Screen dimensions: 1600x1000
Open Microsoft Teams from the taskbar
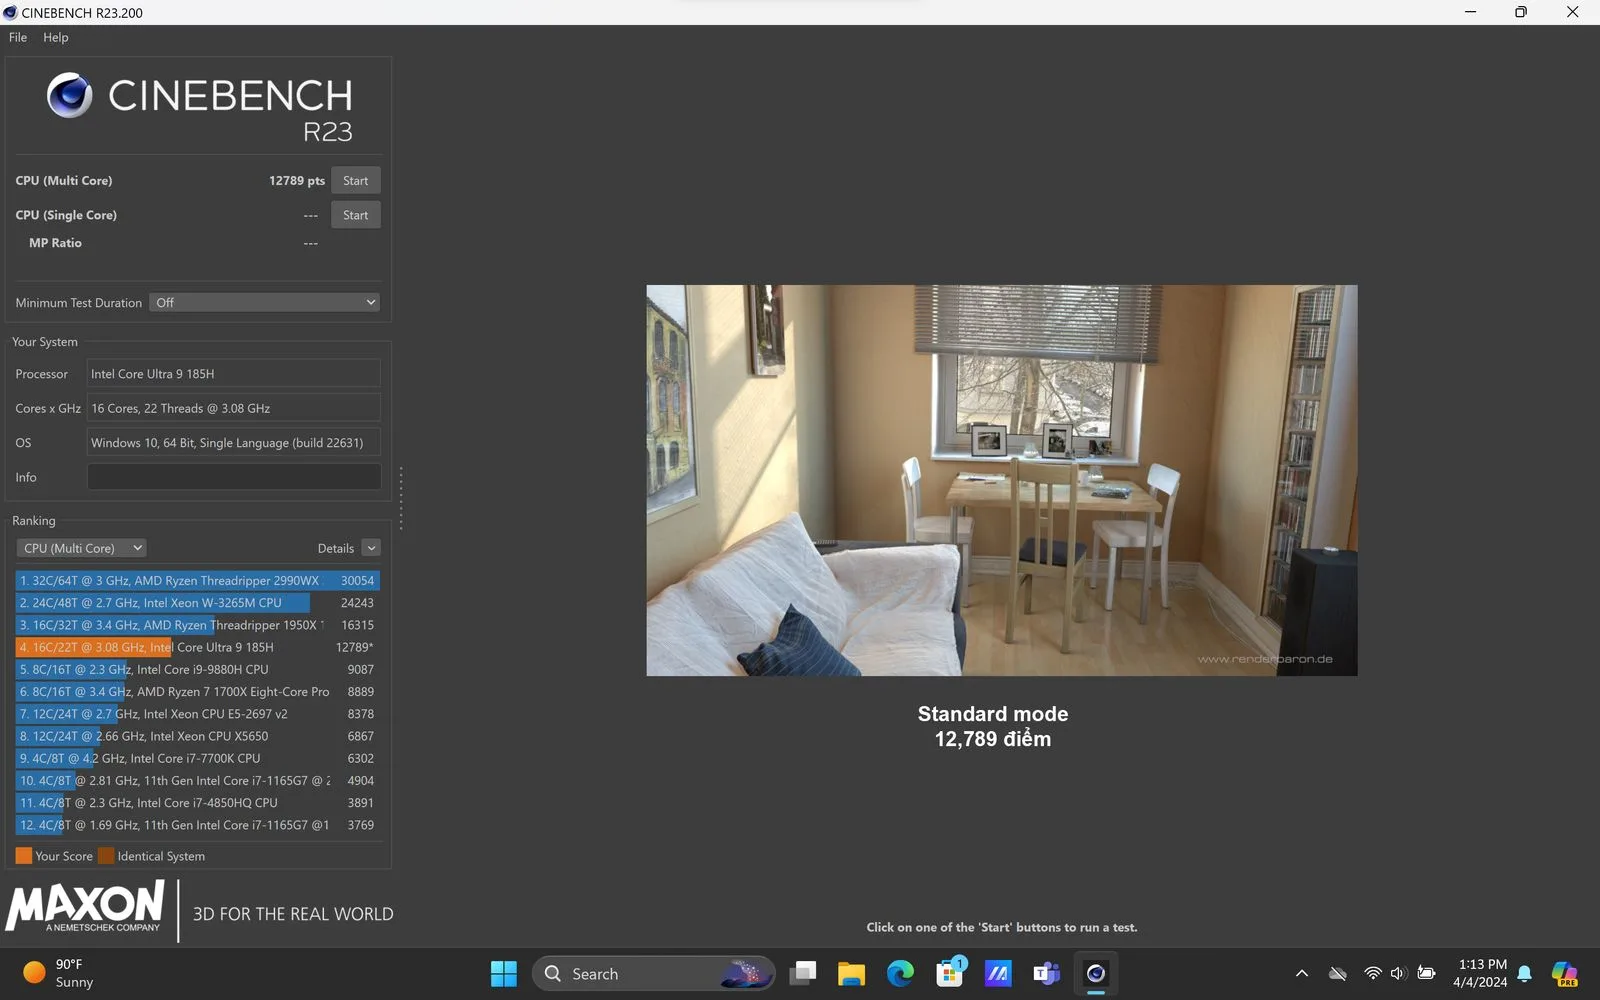(x=1046, y=973)
